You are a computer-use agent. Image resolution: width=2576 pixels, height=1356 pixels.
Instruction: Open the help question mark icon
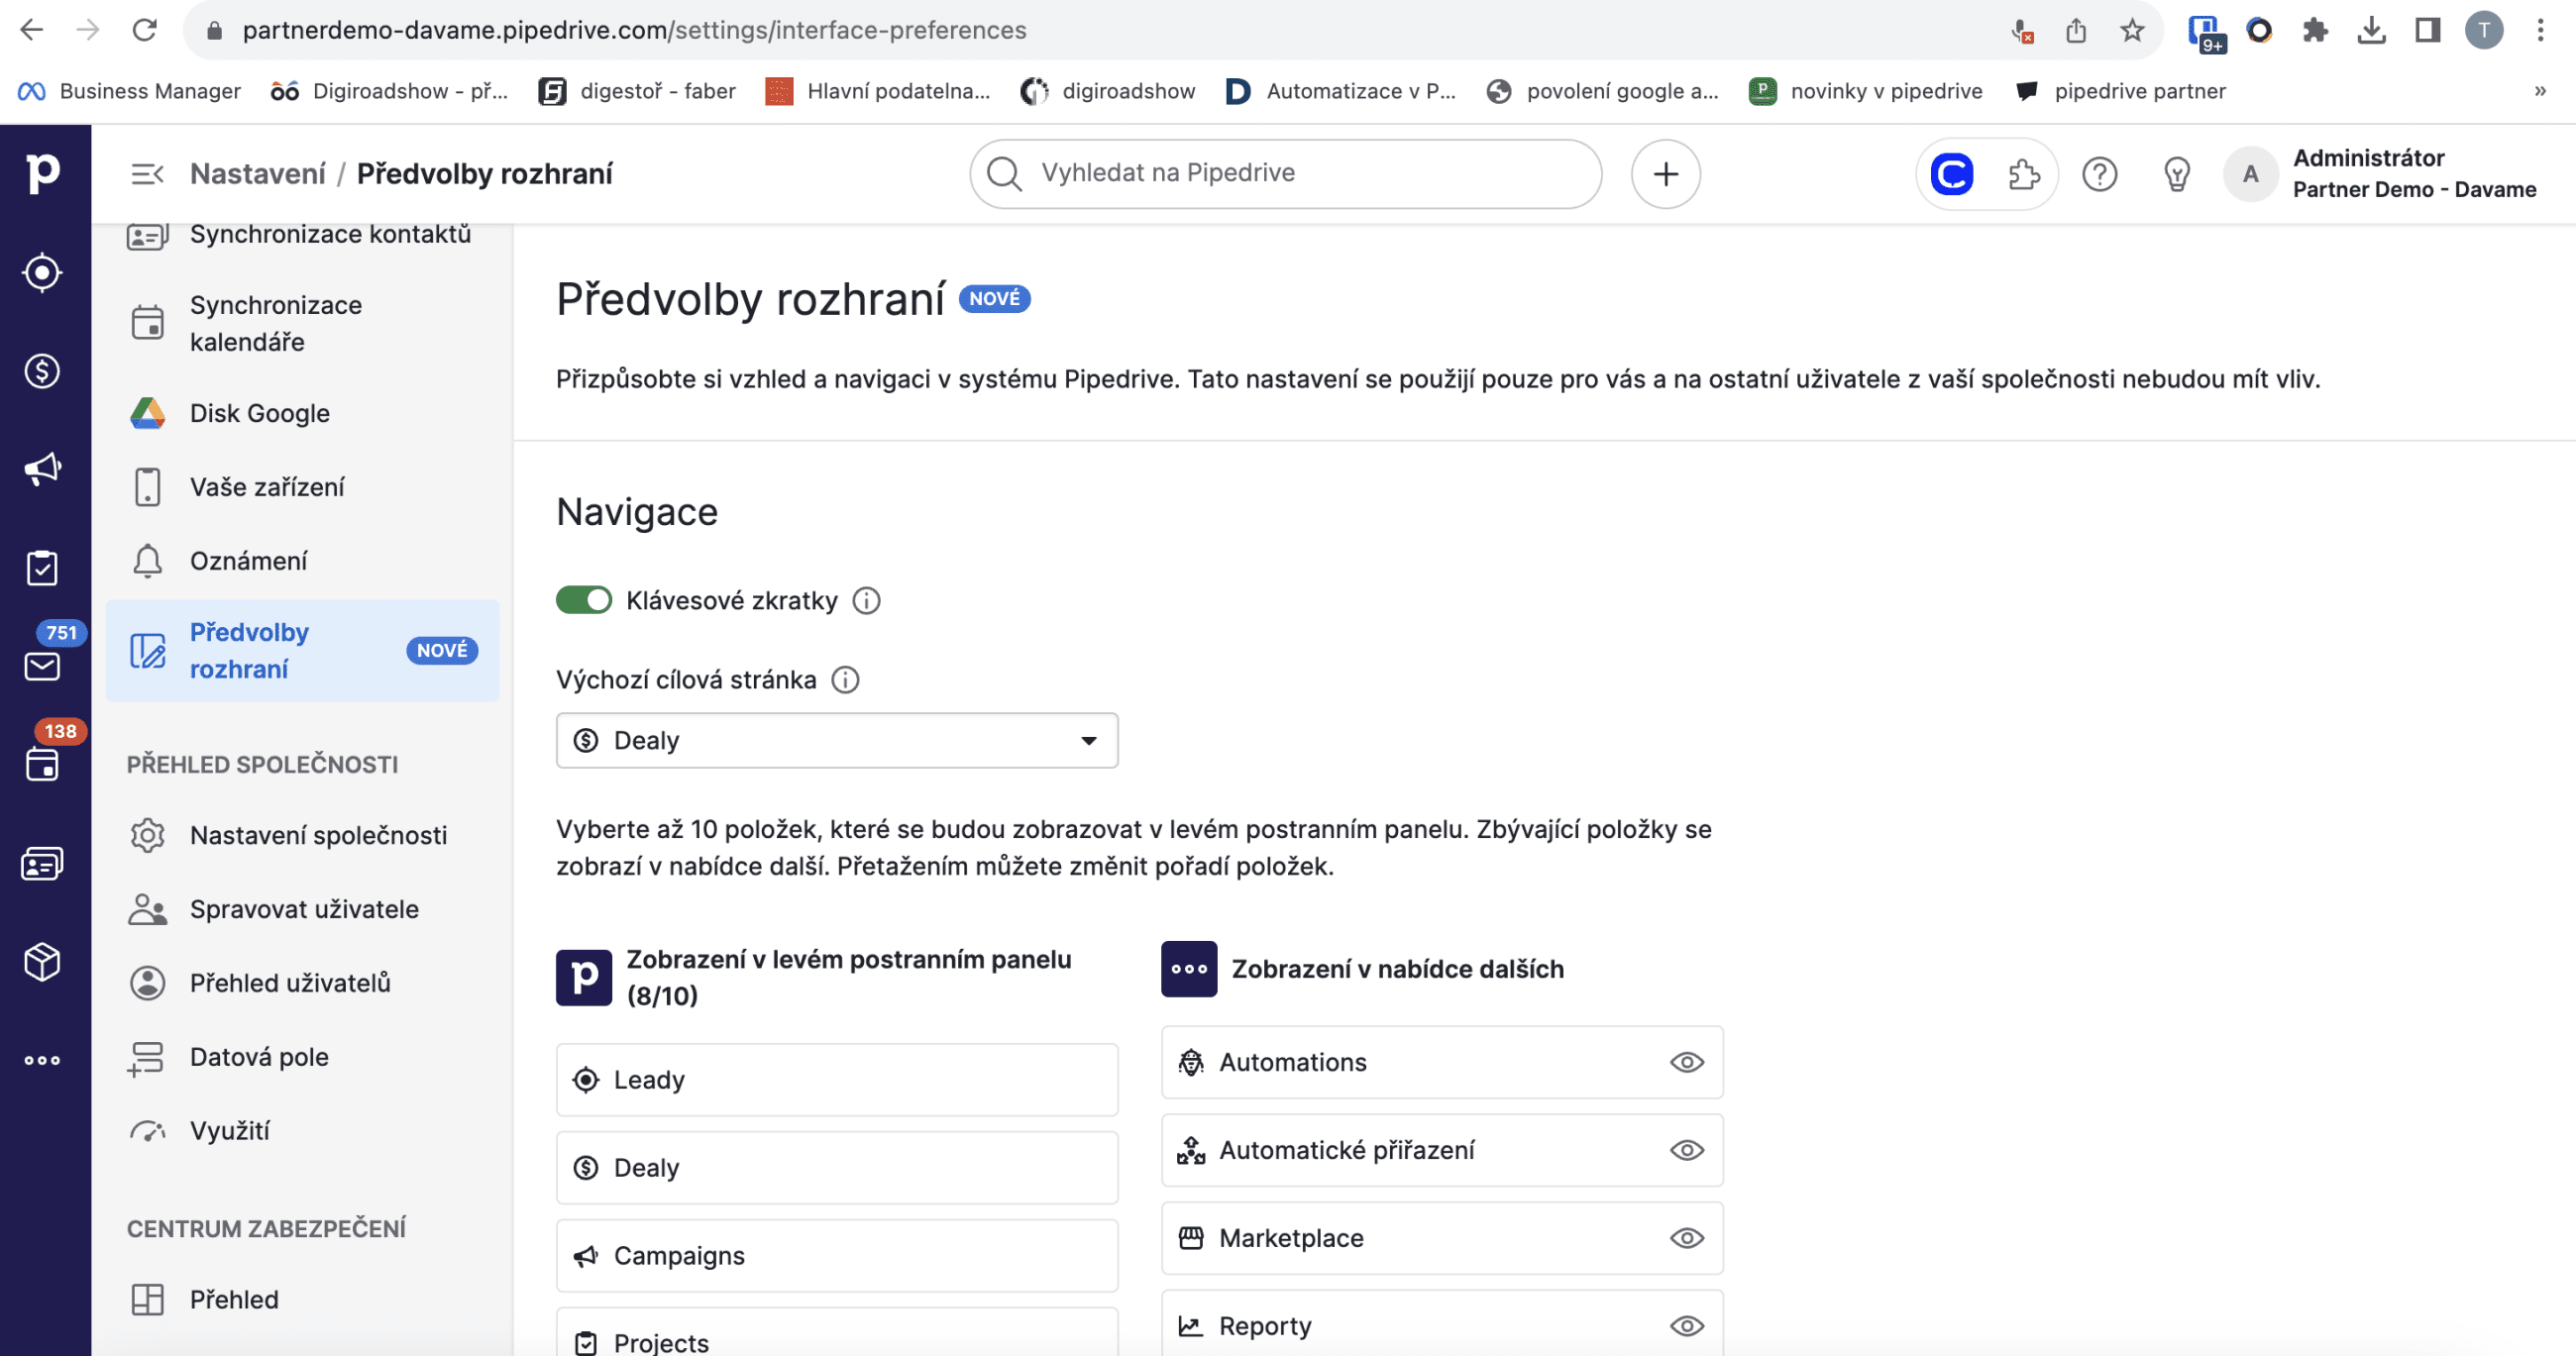[x=2099, y=174]
